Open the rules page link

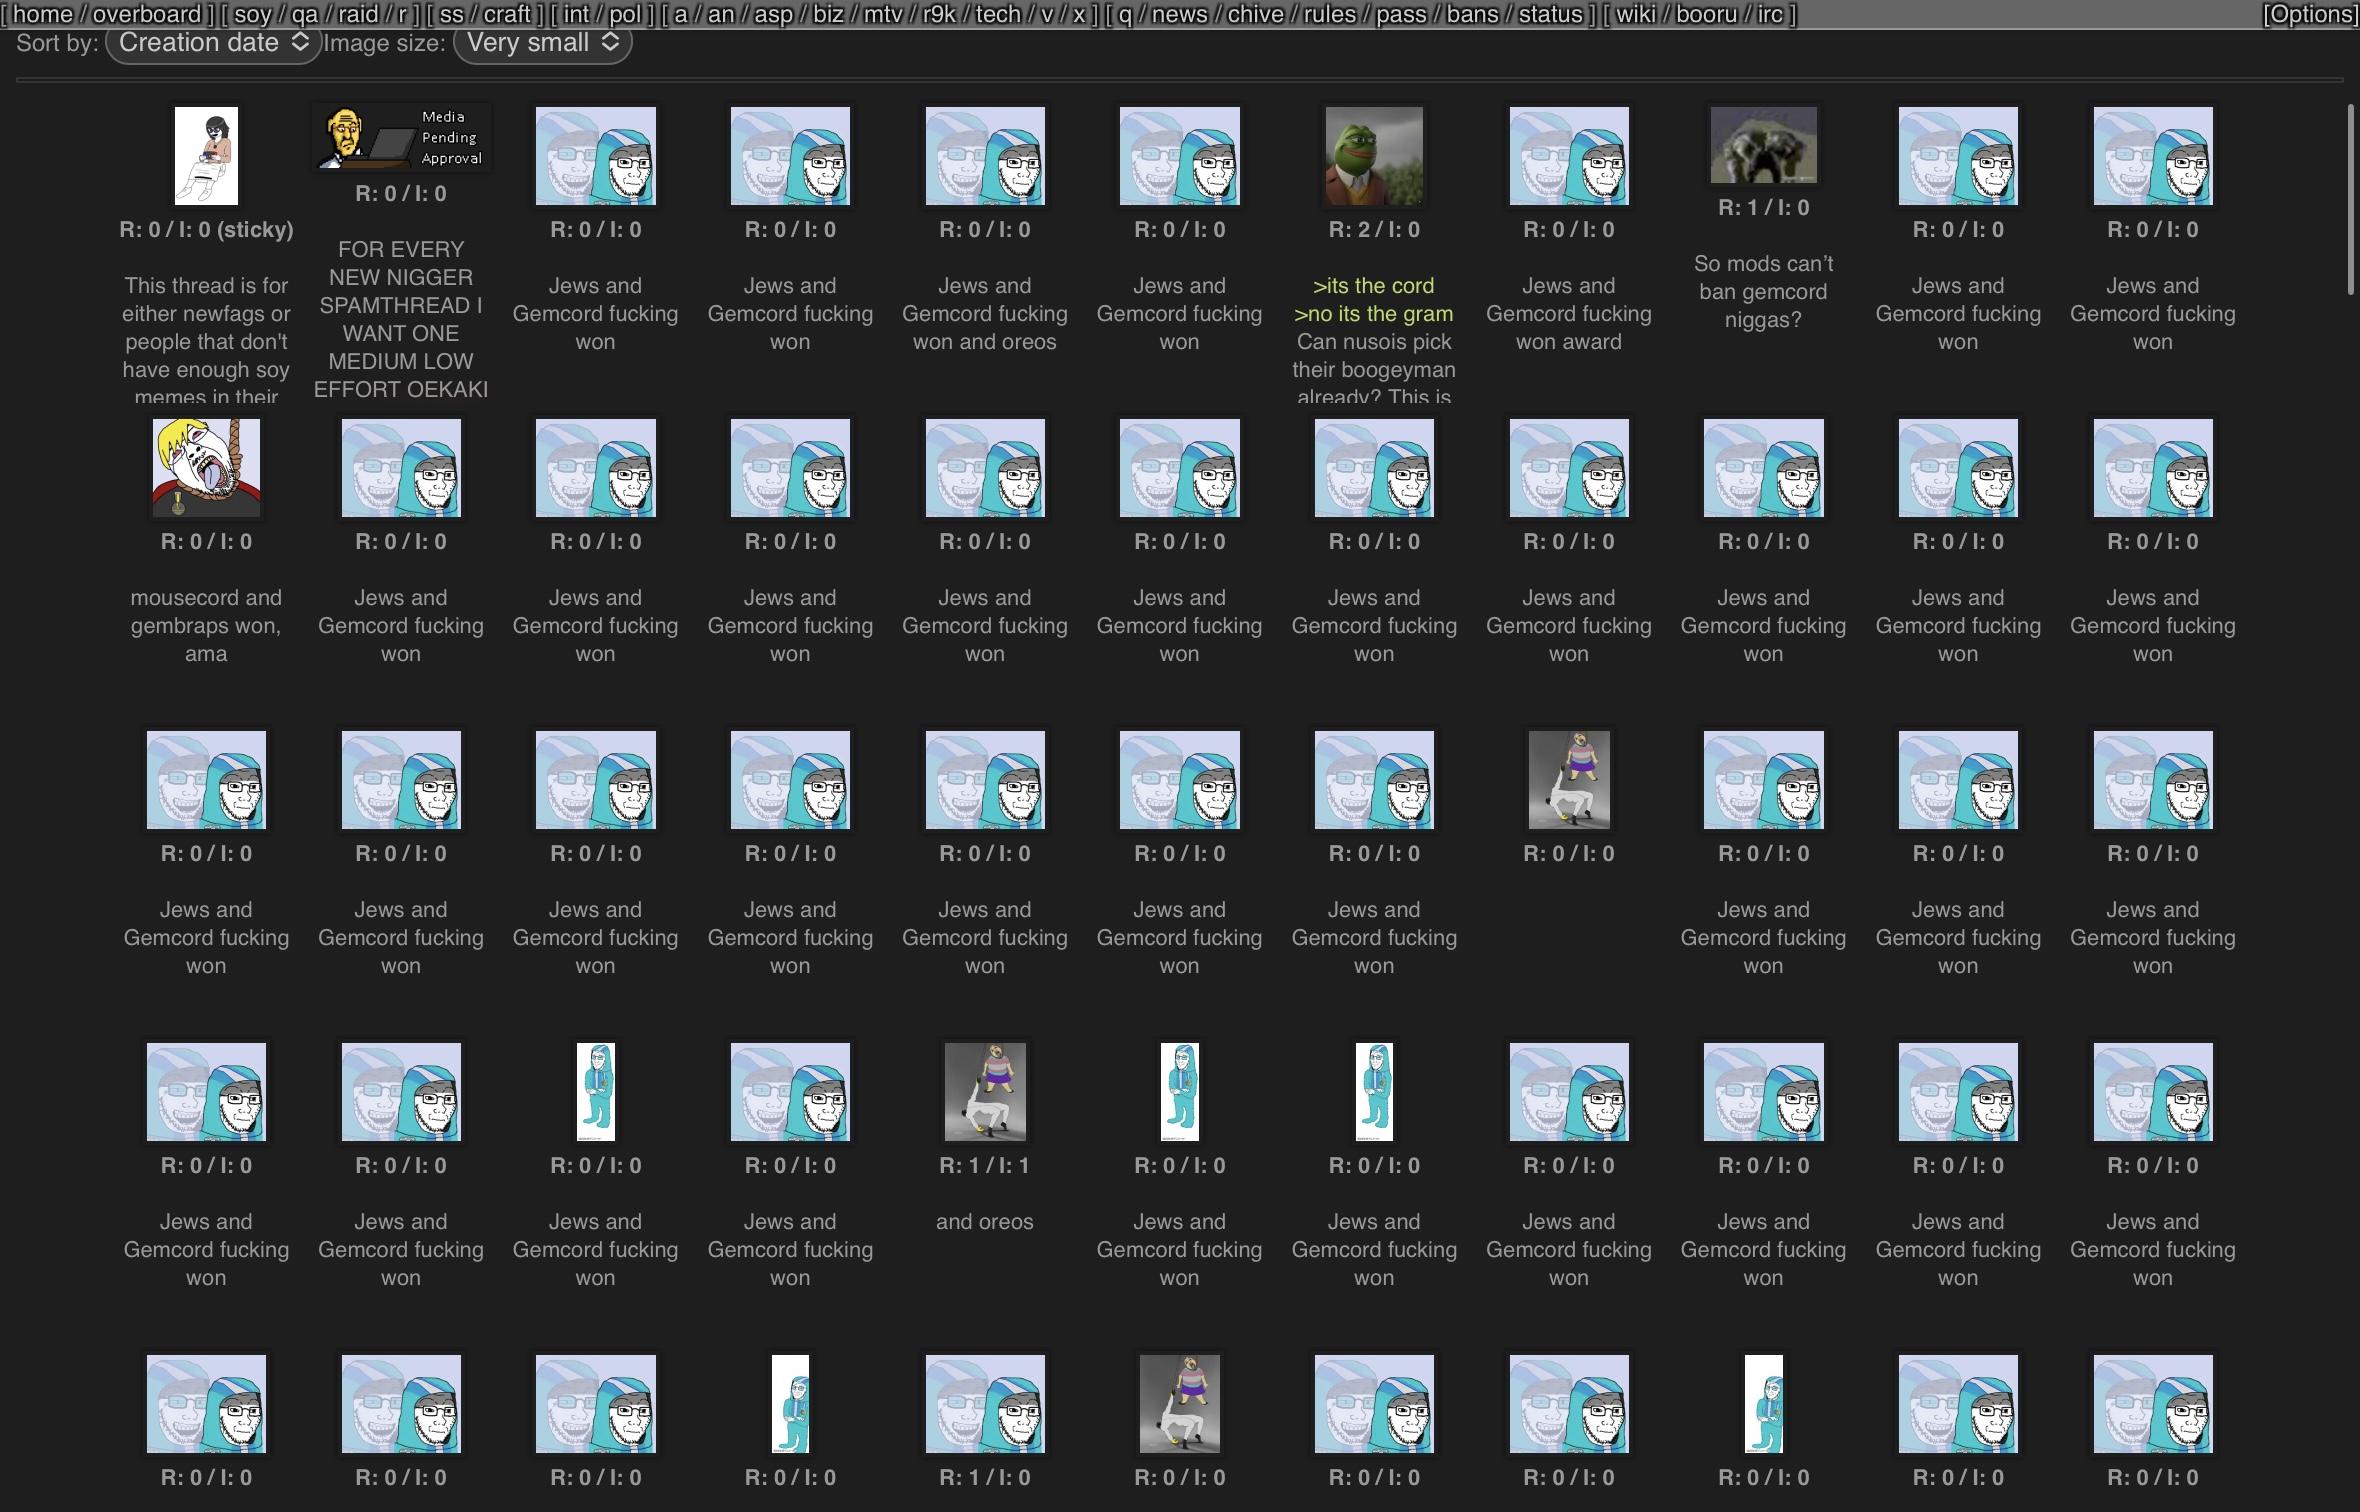1329,14
